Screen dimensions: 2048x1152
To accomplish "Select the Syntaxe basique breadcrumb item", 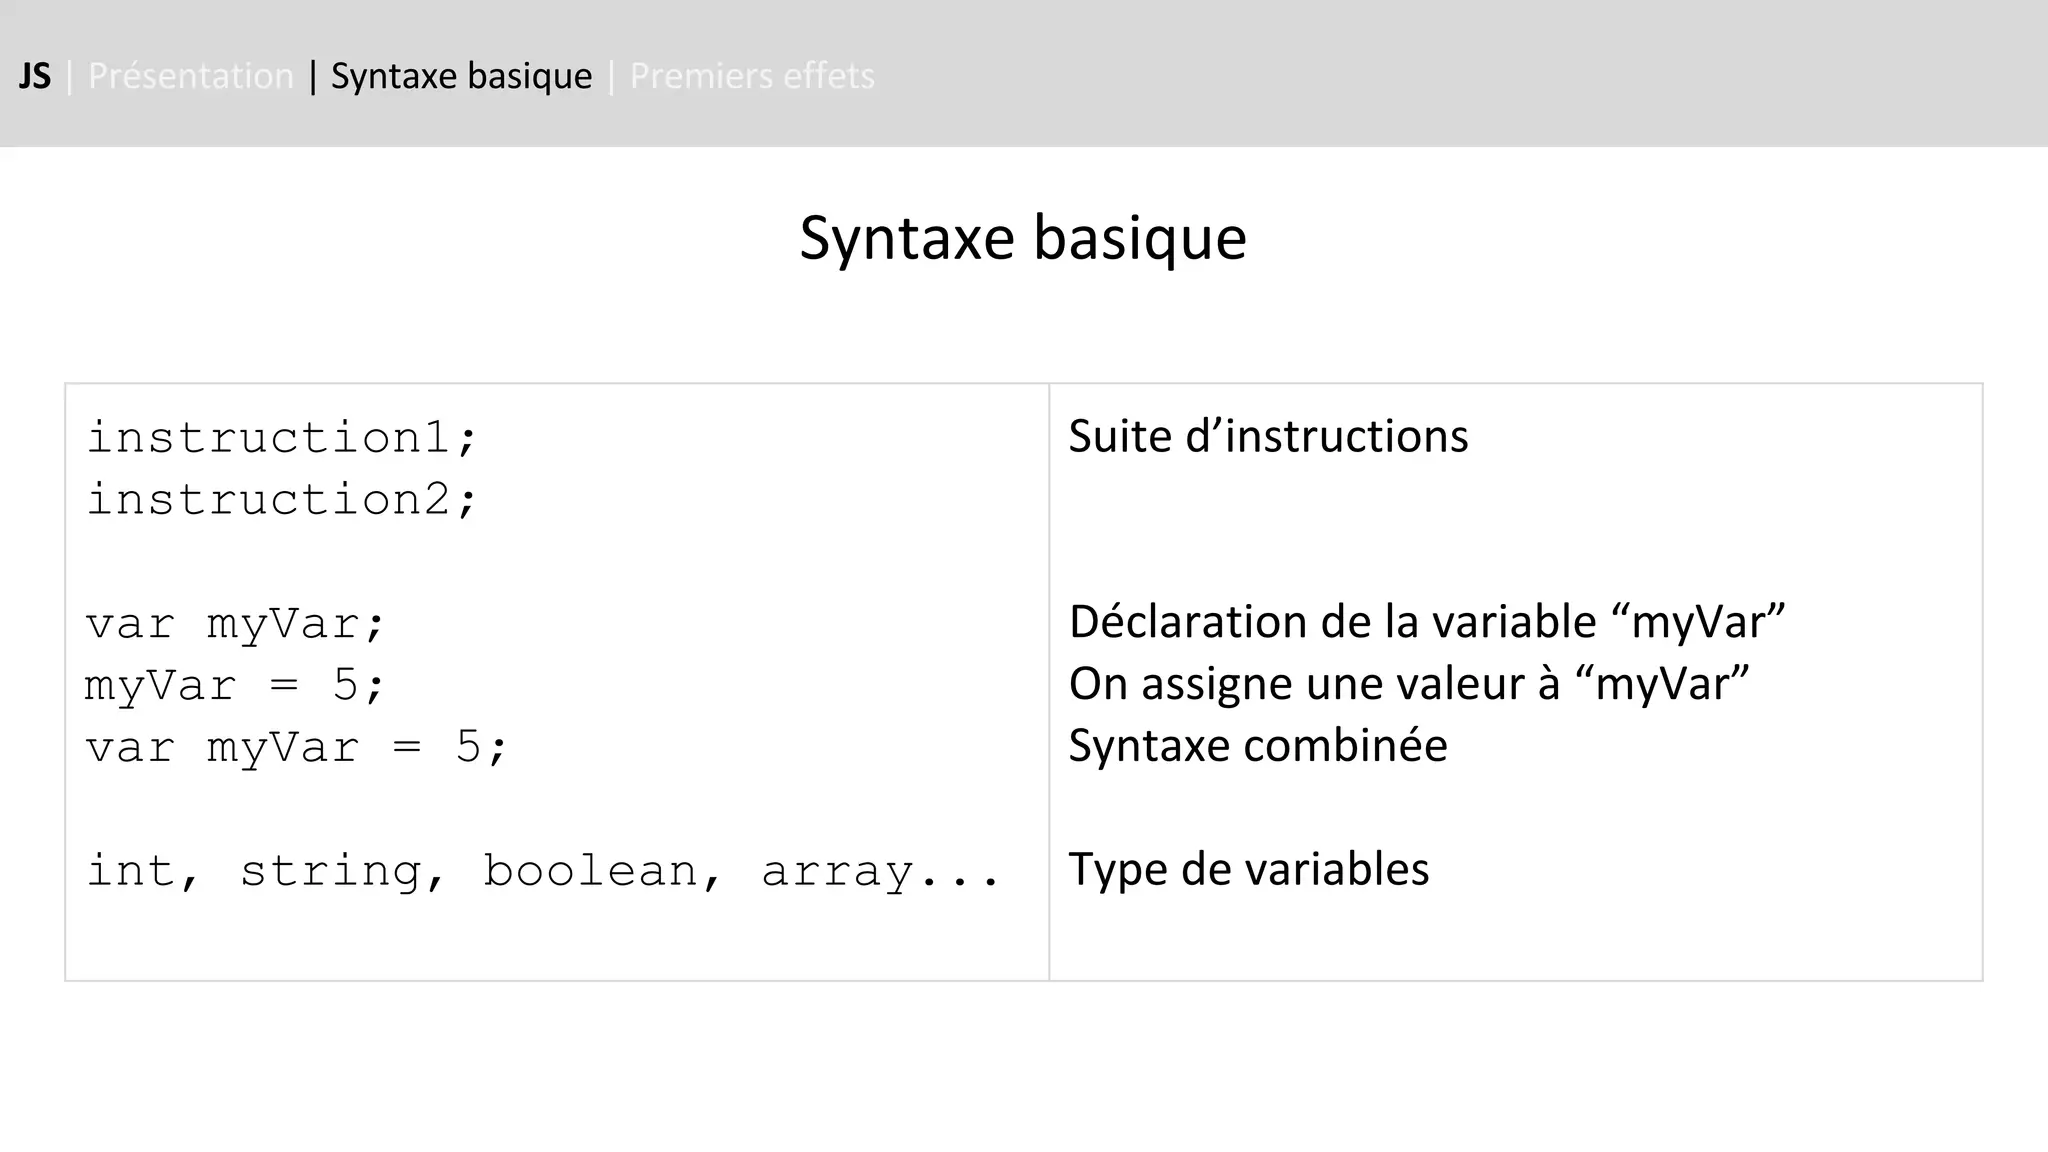I will [461, 76].
